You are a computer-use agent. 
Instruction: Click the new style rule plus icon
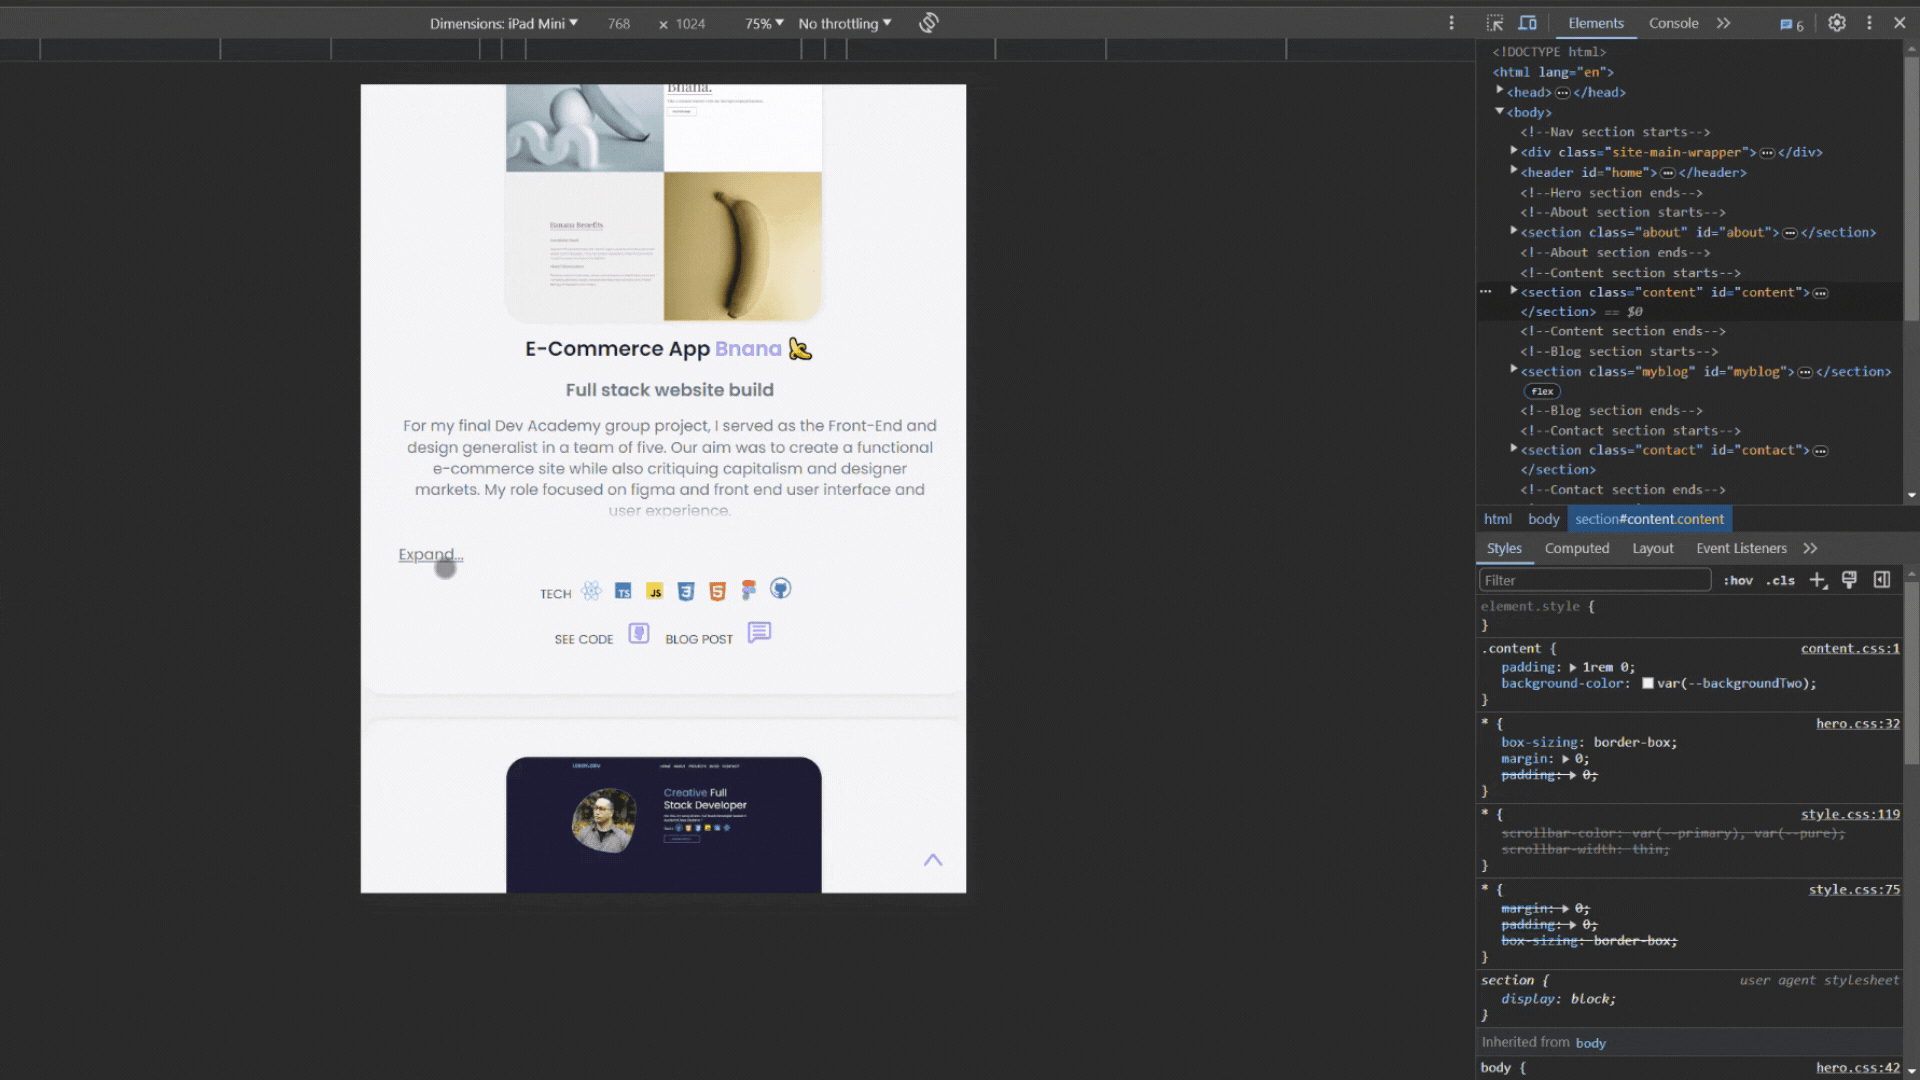1818,580
